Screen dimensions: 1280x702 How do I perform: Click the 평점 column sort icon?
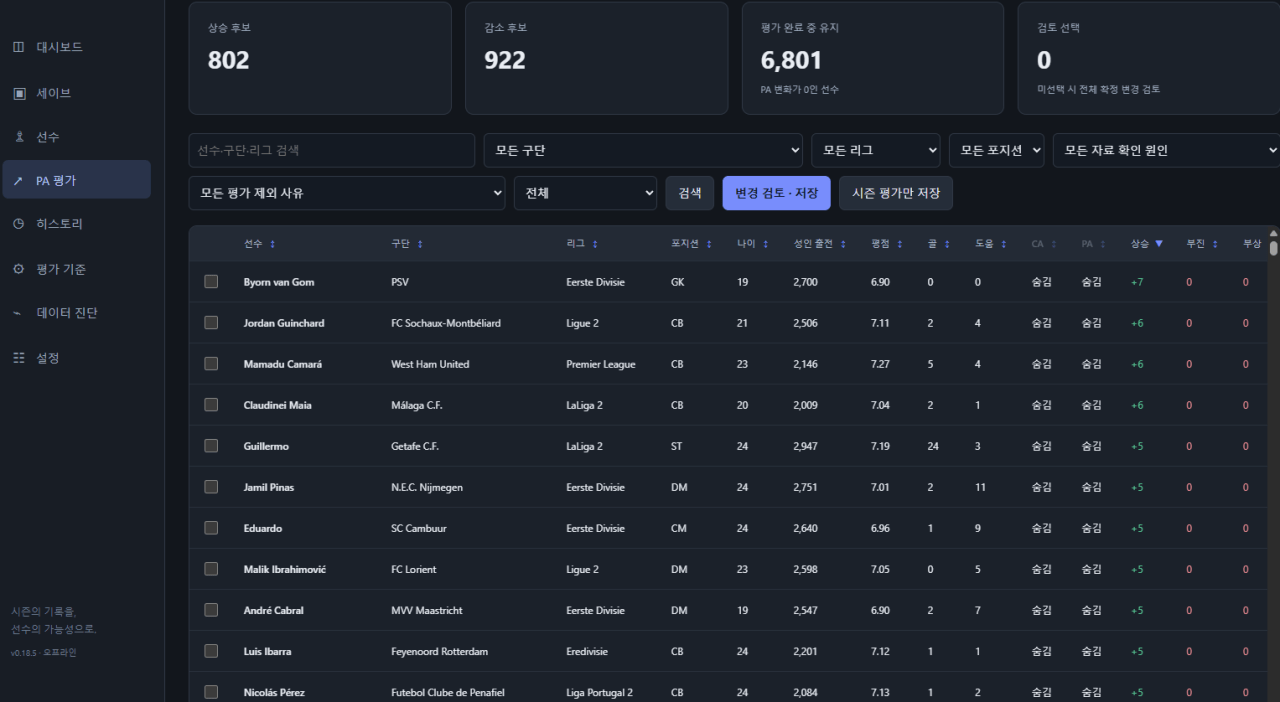[900, 244]
